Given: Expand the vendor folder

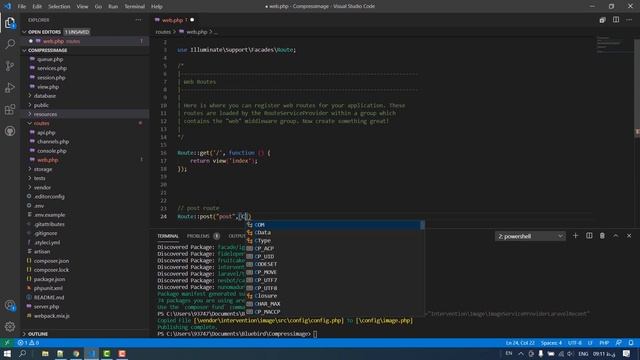Looking at the screenshot, I should 42,187.
